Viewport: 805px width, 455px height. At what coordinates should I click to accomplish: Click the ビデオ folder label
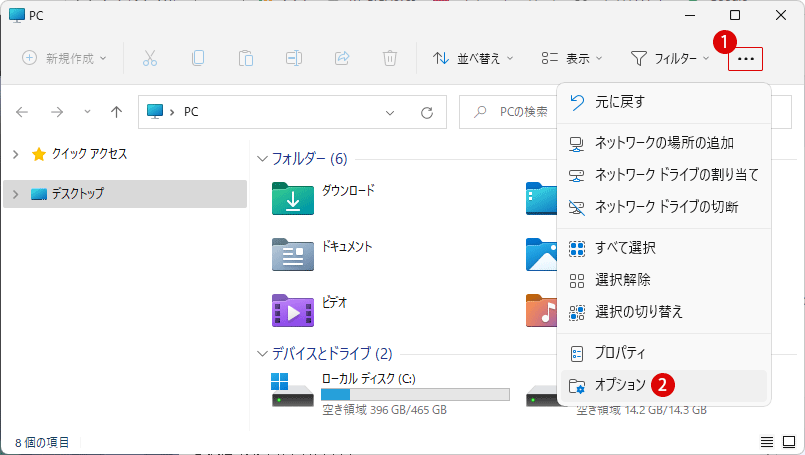pyautogui.click(x=334, y=302)
